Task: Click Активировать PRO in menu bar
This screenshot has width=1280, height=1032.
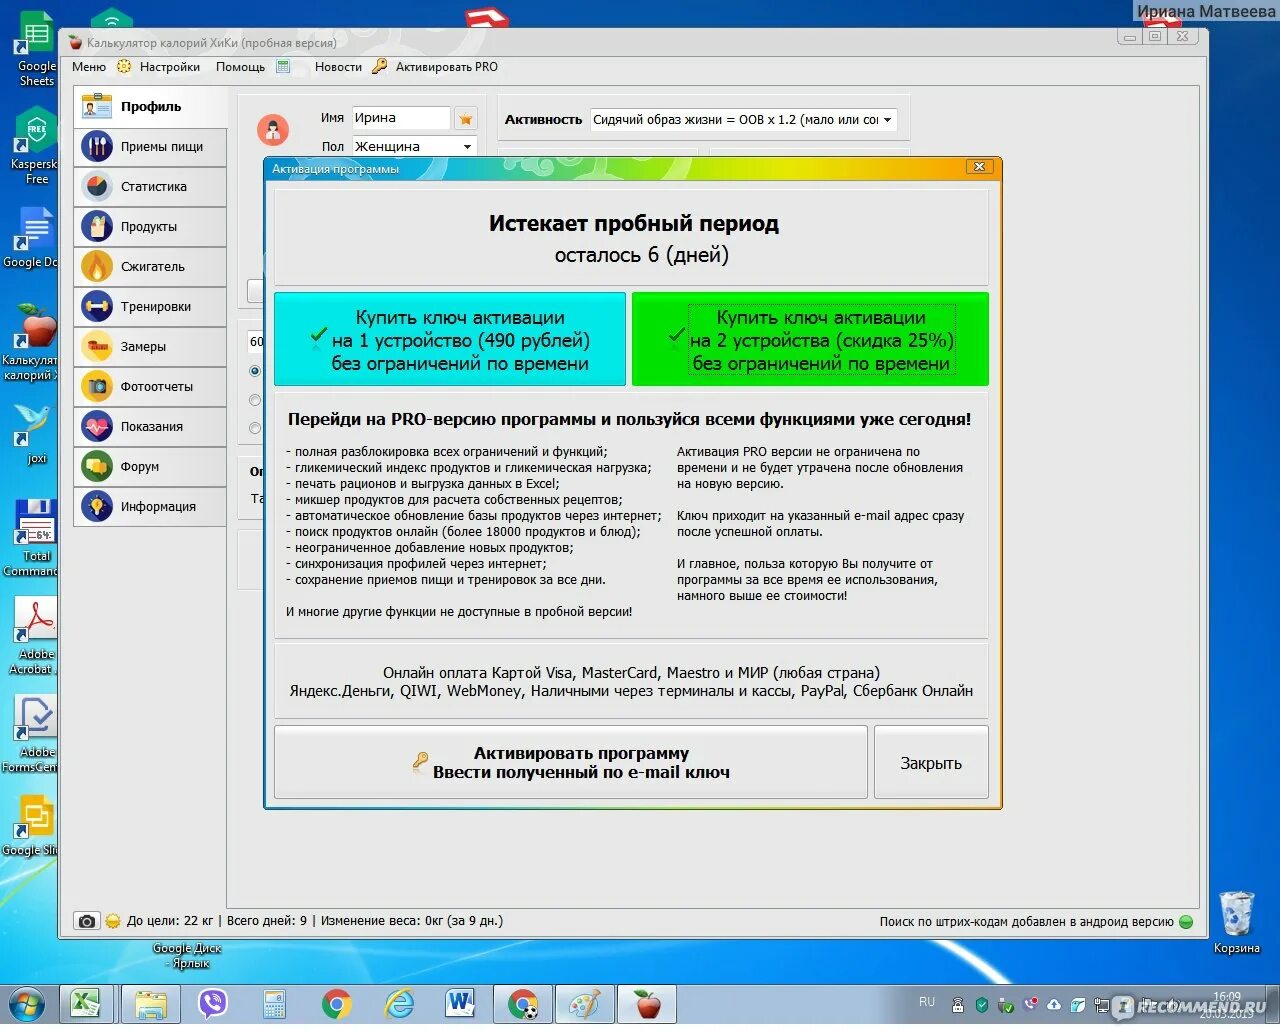Action: click(446, 67)
